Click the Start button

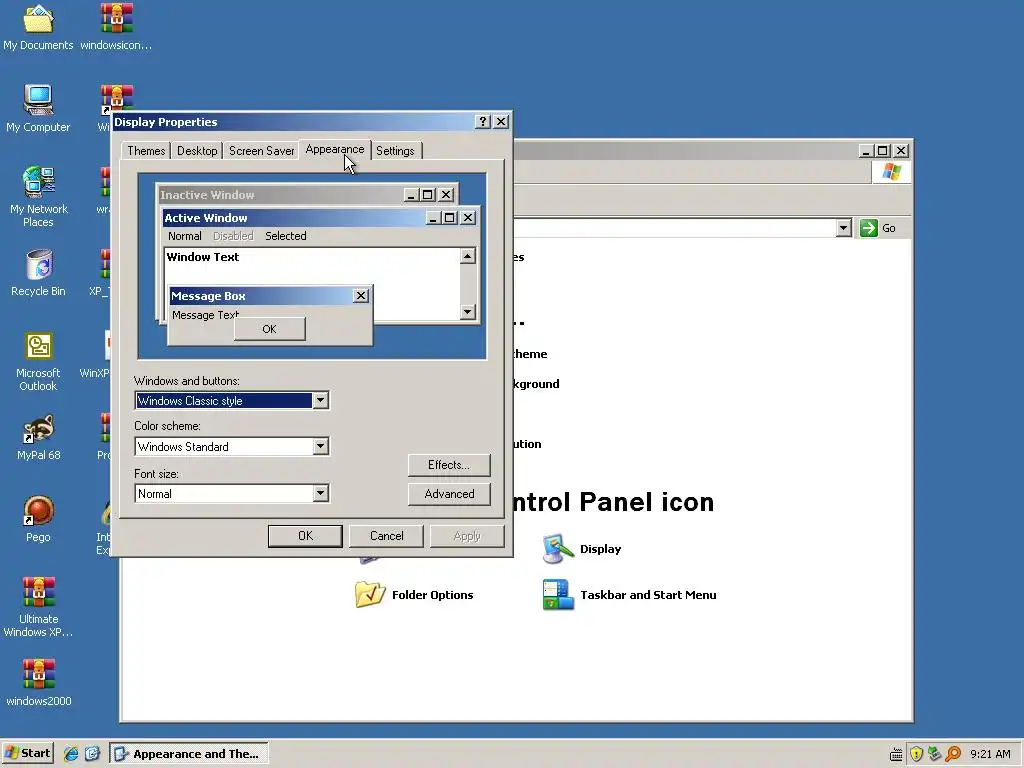27,754
